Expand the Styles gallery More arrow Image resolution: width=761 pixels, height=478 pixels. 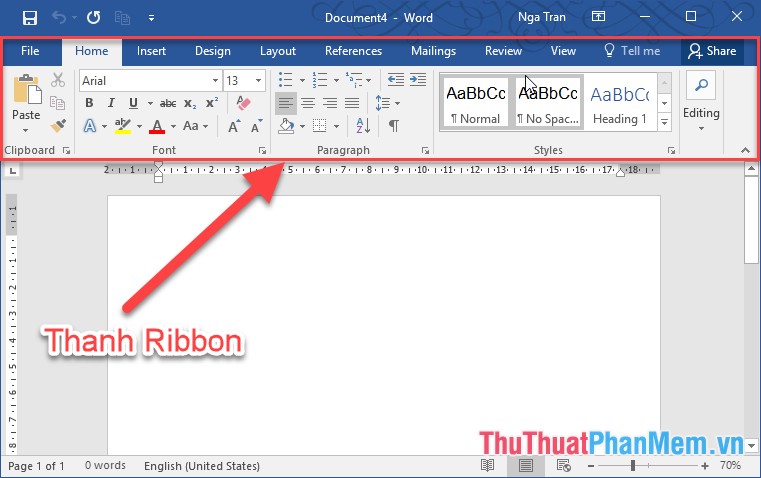(664, 122)
